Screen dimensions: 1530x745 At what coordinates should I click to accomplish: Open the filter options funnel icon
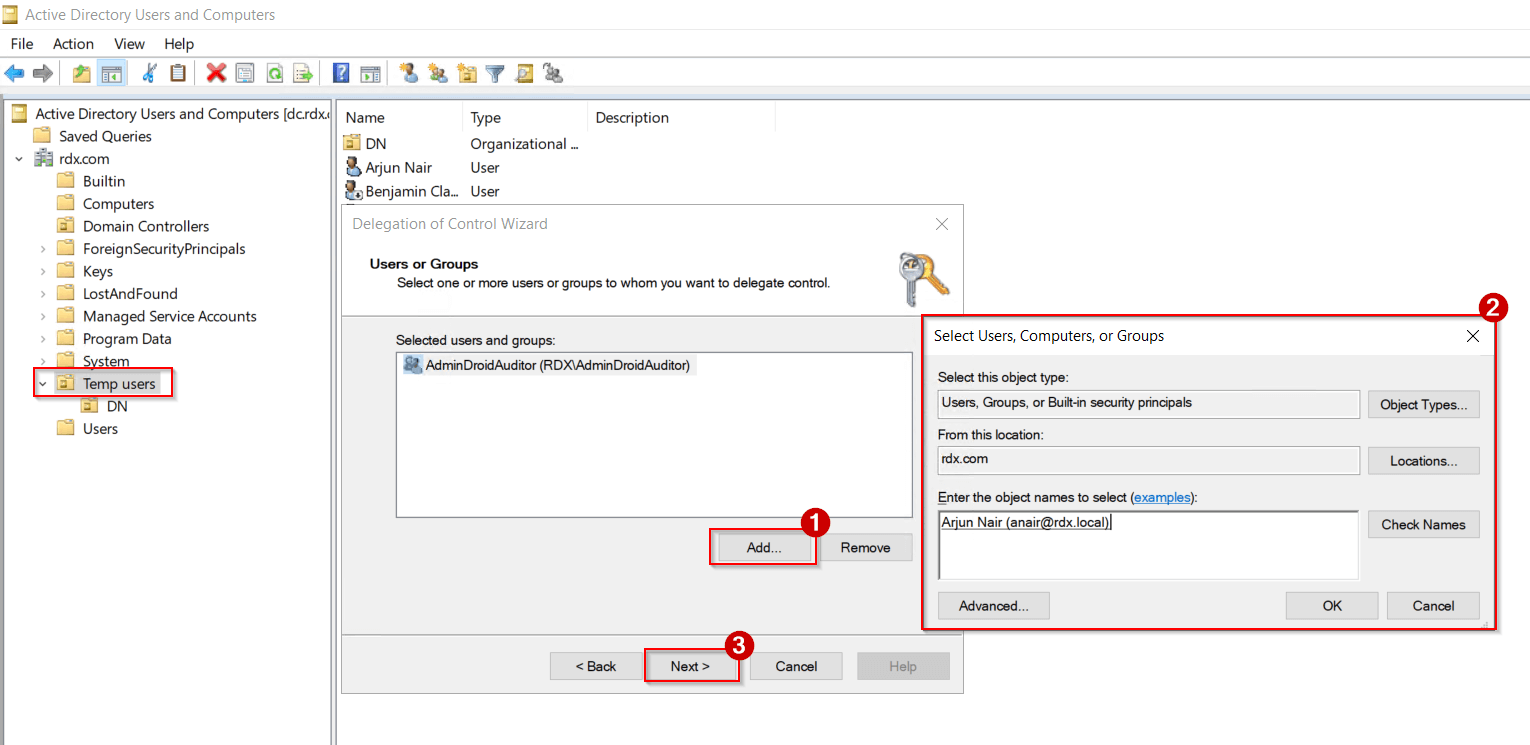495,72
